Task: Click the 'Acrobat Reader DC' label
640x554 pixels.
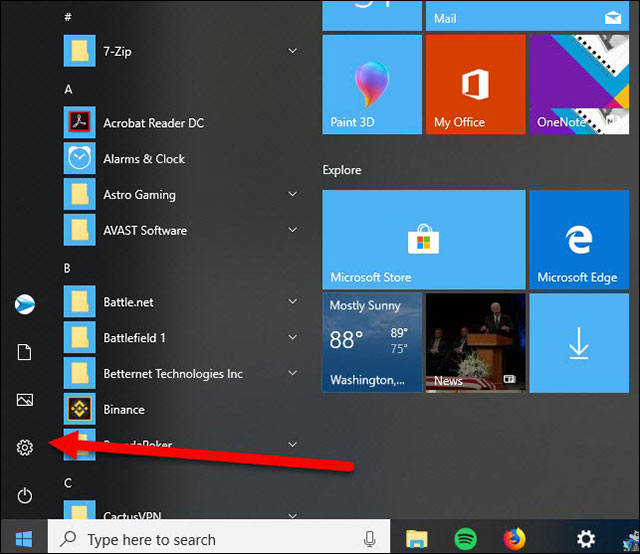Action: tap(153, 123)
